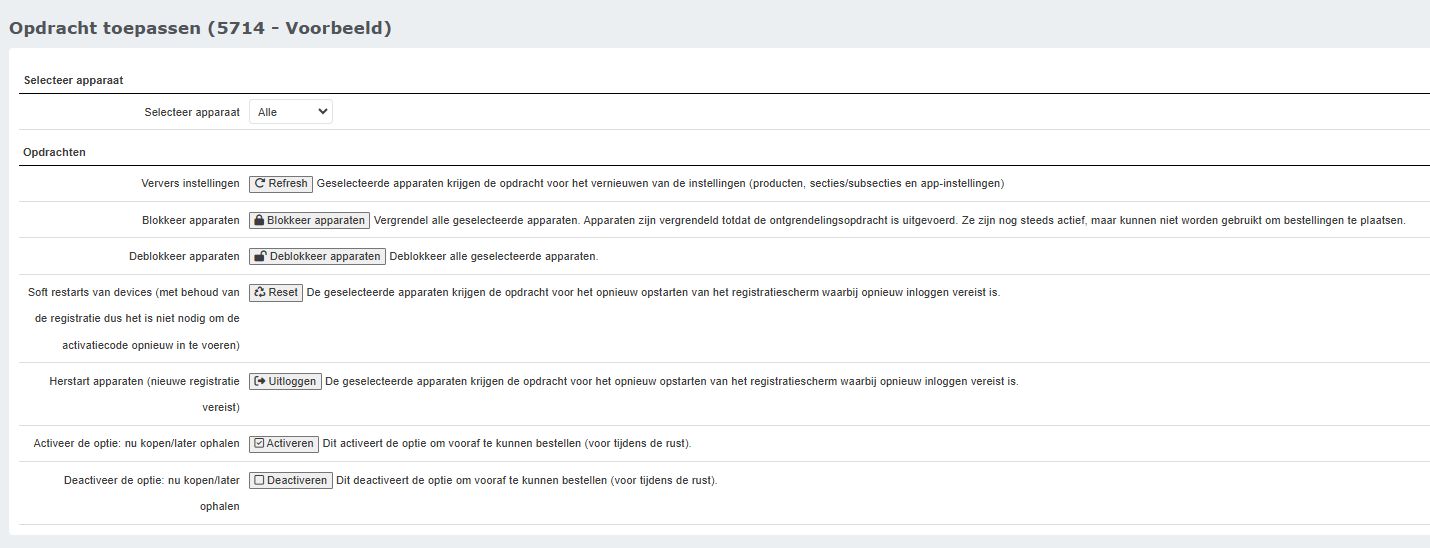1430x548 pixels.
Task: Open the Selecteer apparaat dropdown
Action: [x=291, y=112]
